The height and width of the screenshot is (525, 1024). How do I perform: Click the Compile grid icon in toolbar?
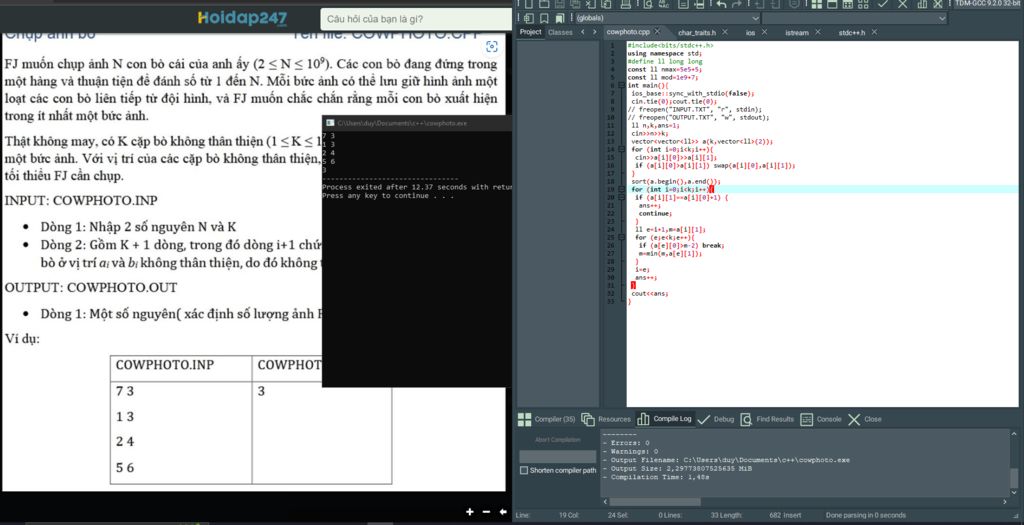(816, 4)
